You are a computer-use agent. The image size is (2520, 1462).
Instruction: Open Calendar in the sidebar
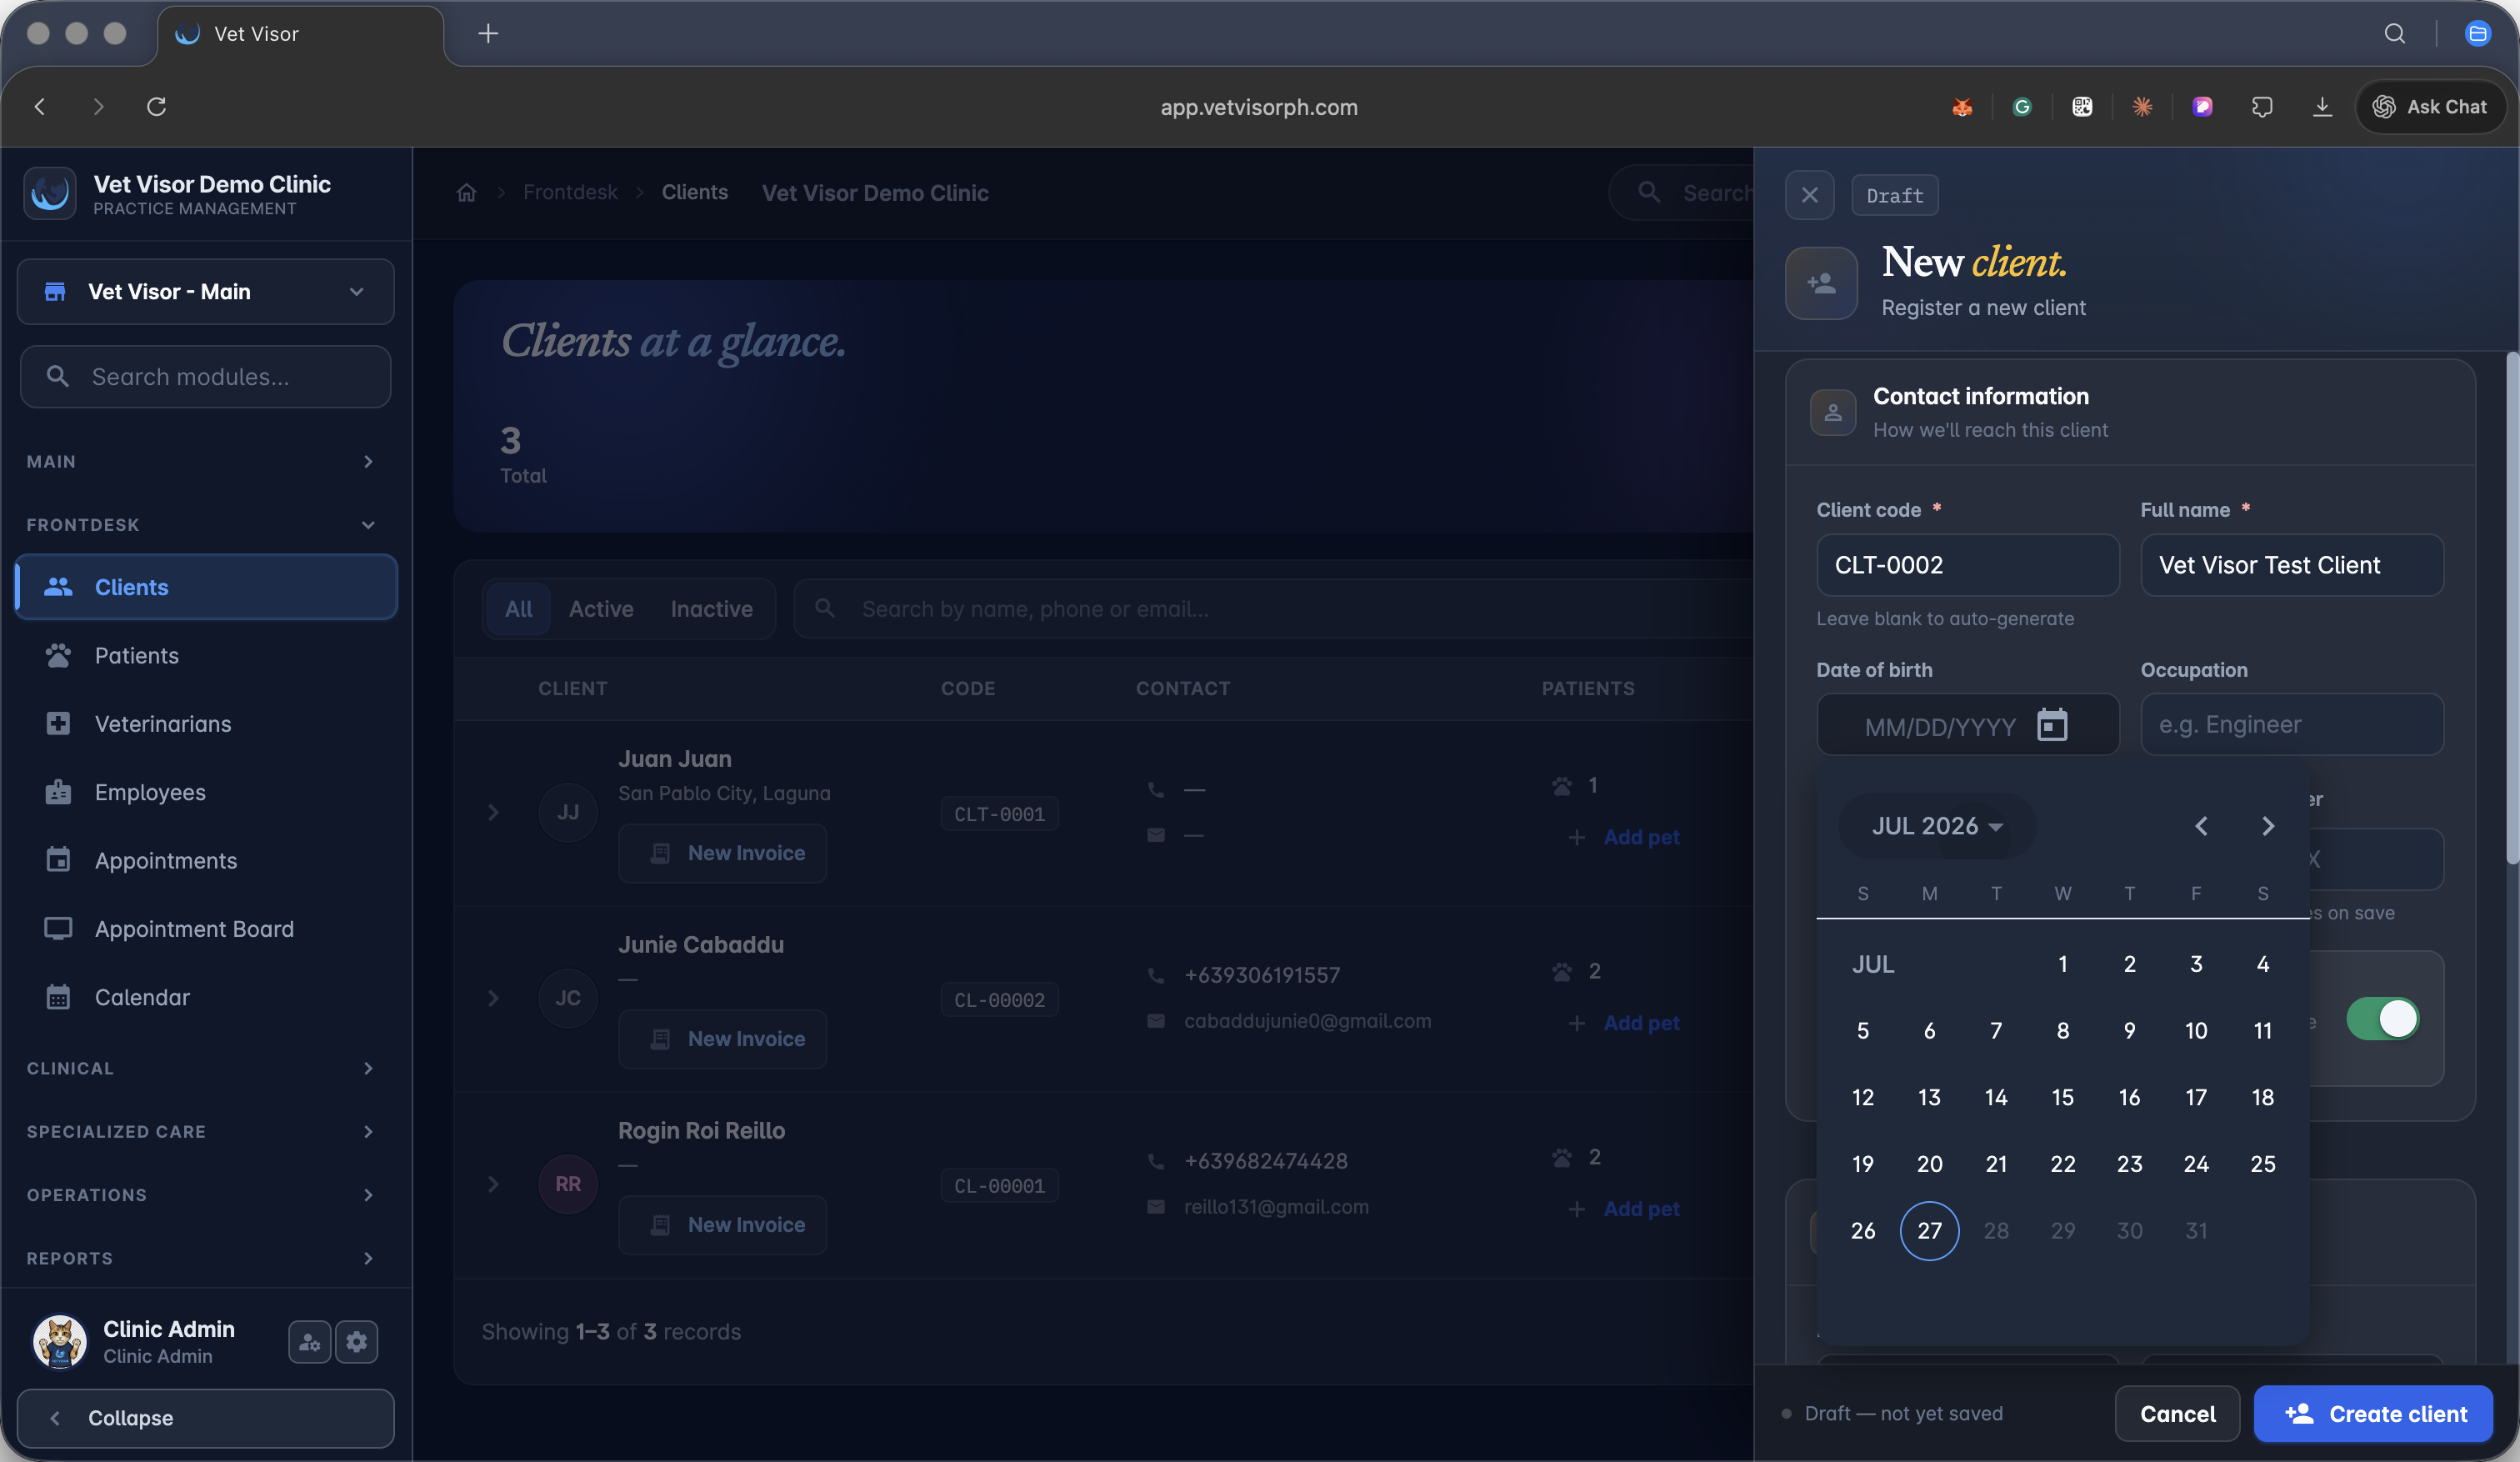[x=206, y=997]
